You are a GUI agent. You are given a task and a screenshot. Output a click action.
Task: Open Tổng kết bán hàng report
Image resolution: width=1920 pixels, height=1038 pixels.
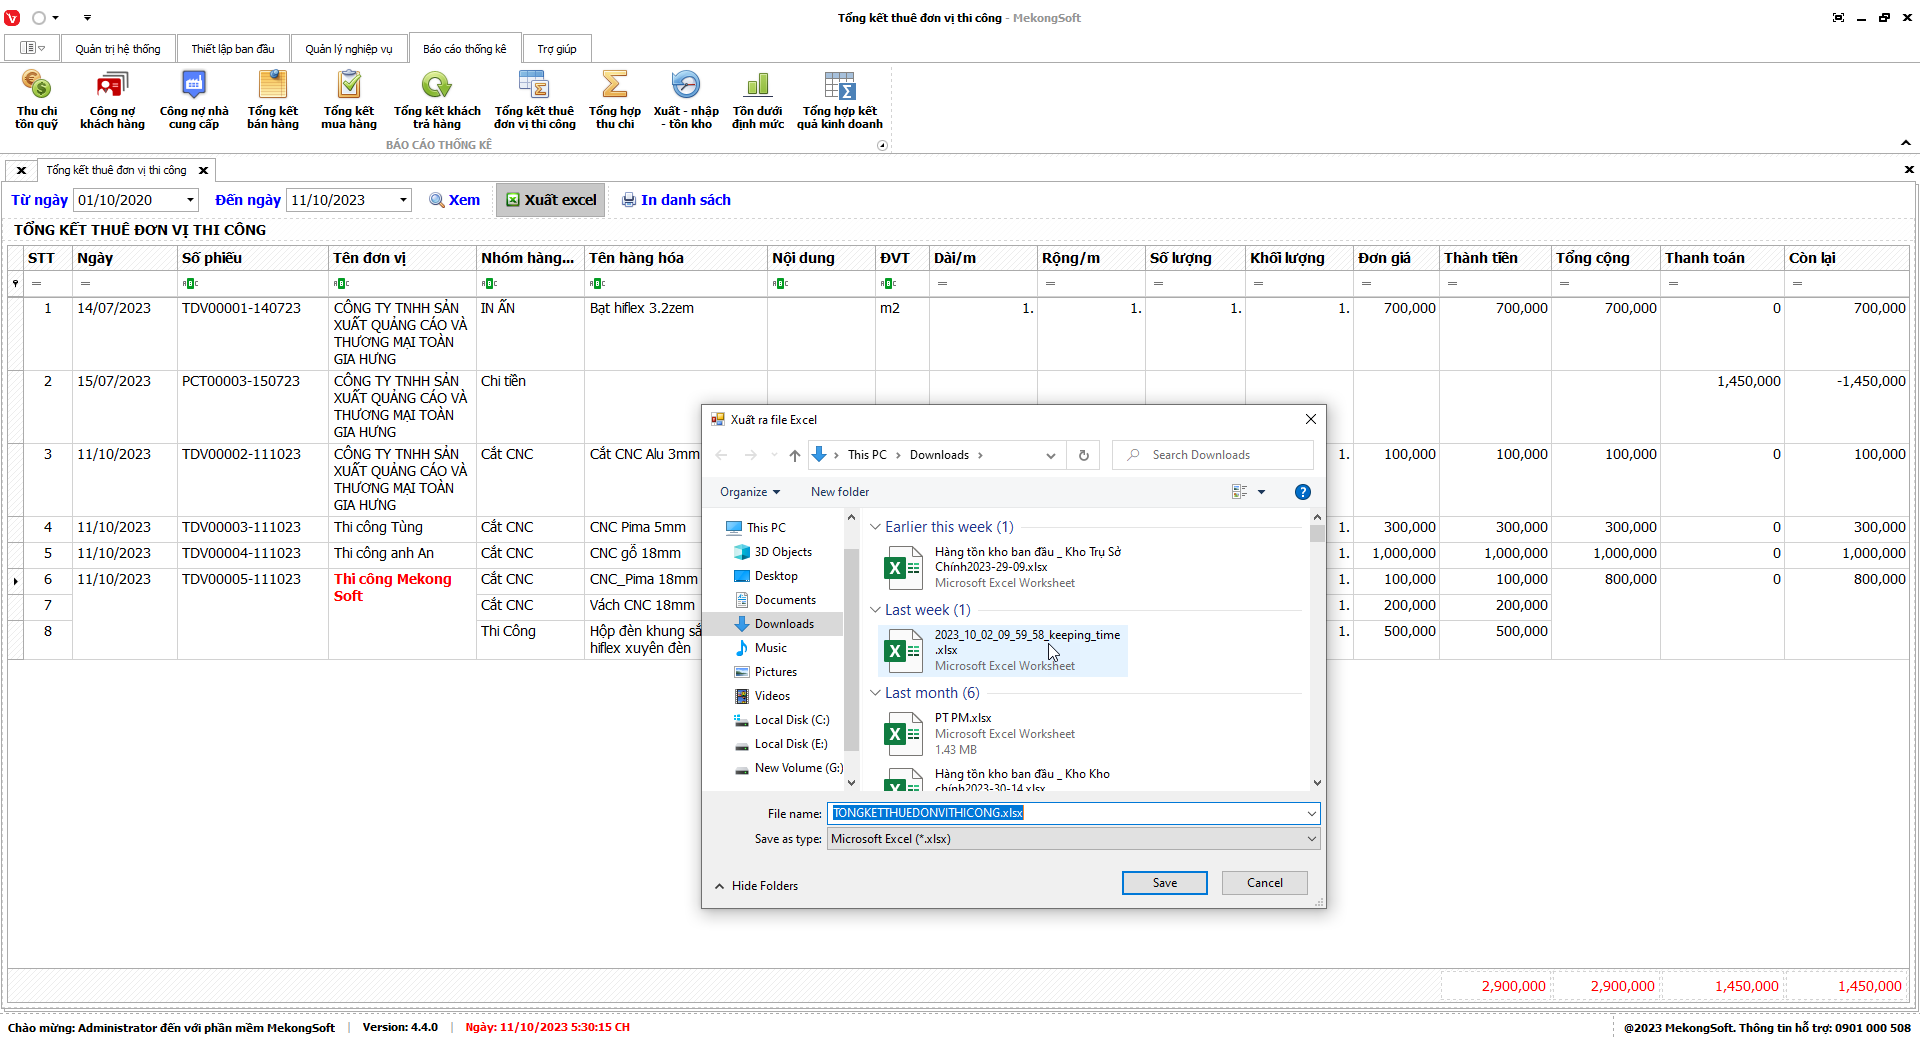click(x=272, y=99)
